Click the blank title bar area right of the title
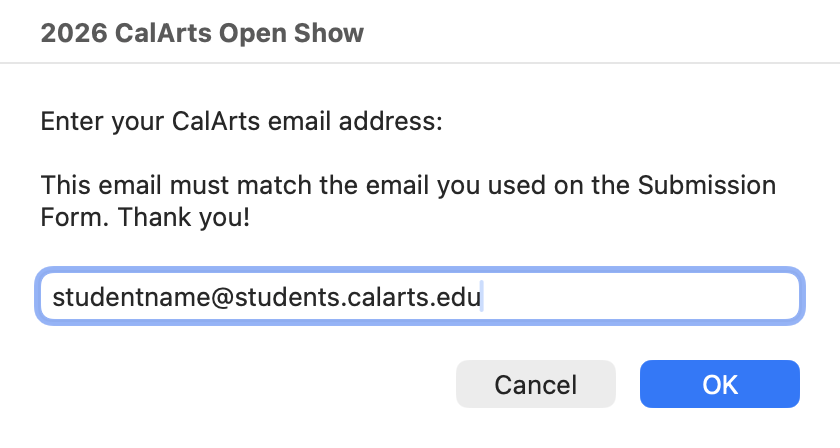 coord(600,34)
